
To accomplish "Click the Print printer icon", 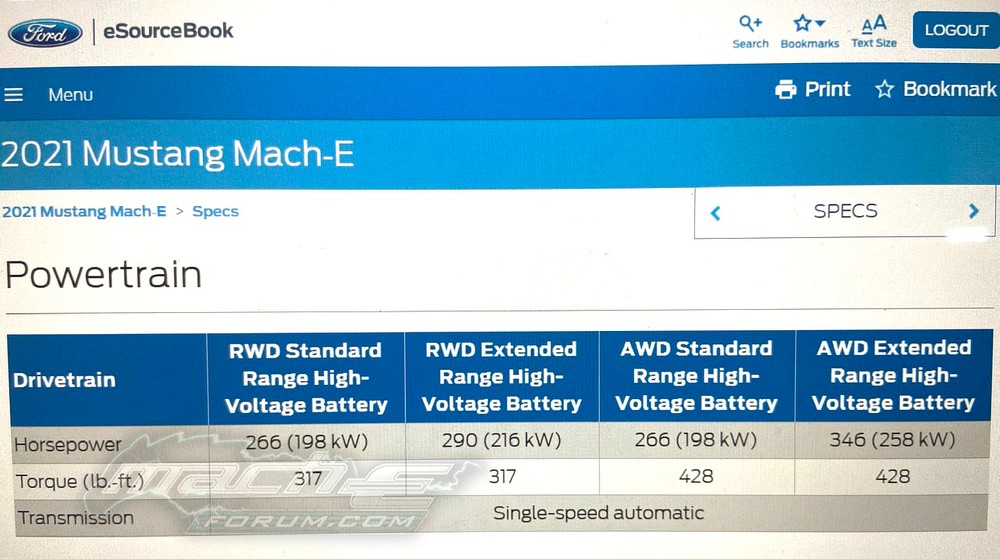I will (786, 89).
